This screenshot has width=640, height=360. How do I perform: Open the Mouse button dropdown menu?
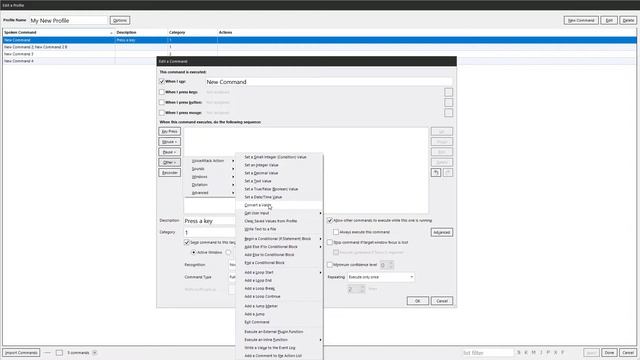pos(169,142)
